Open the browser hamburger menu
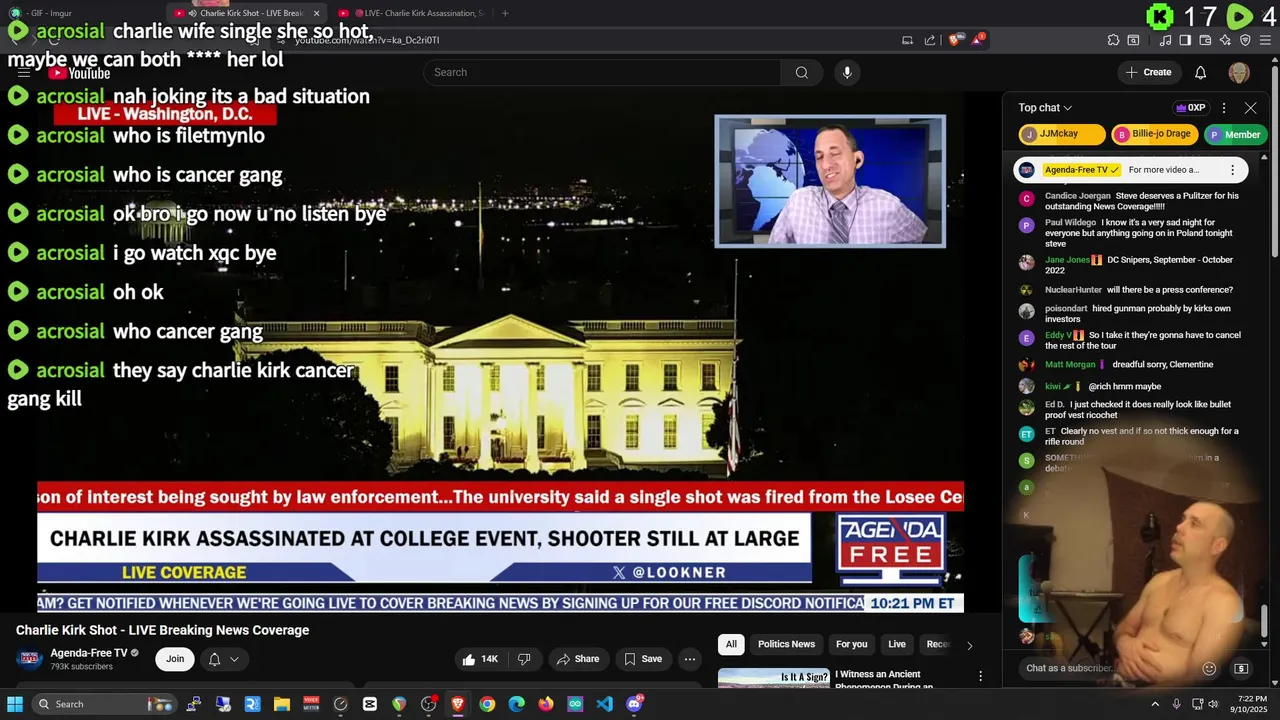This screenshot has height=720, width=1280. pyautogui.click(x=1266, y=40)
